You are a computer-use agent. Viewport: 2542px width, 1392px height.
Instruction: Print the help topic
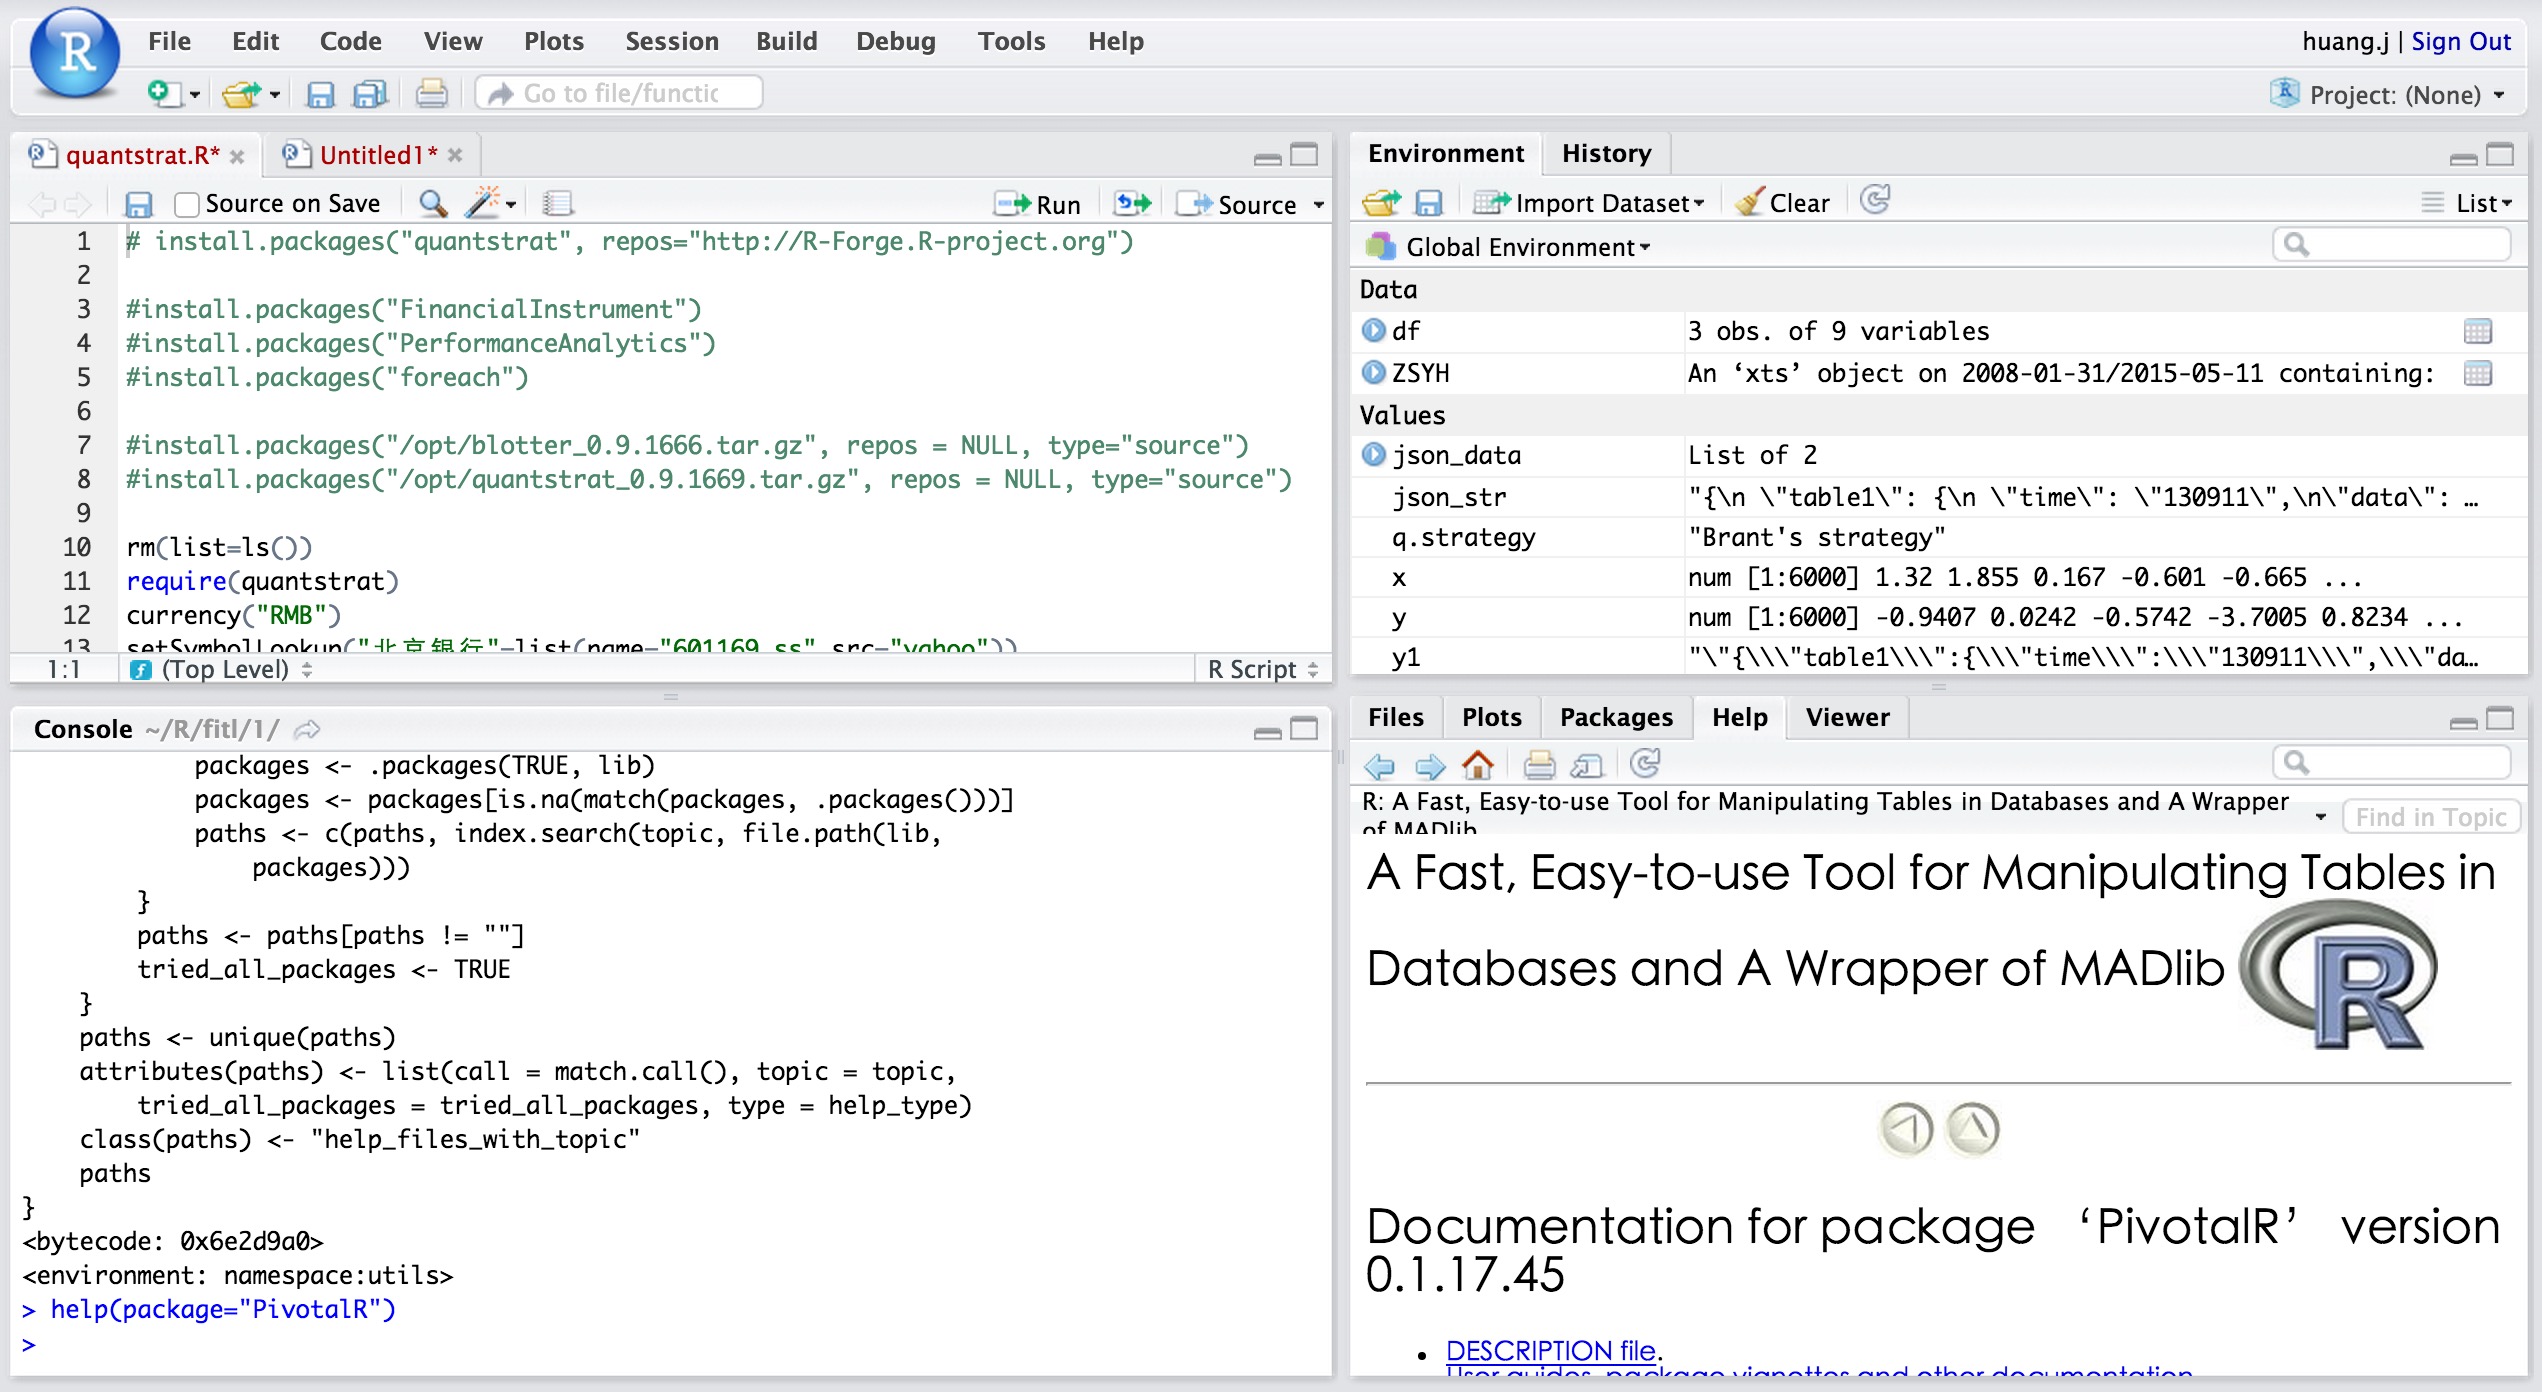1539,766
